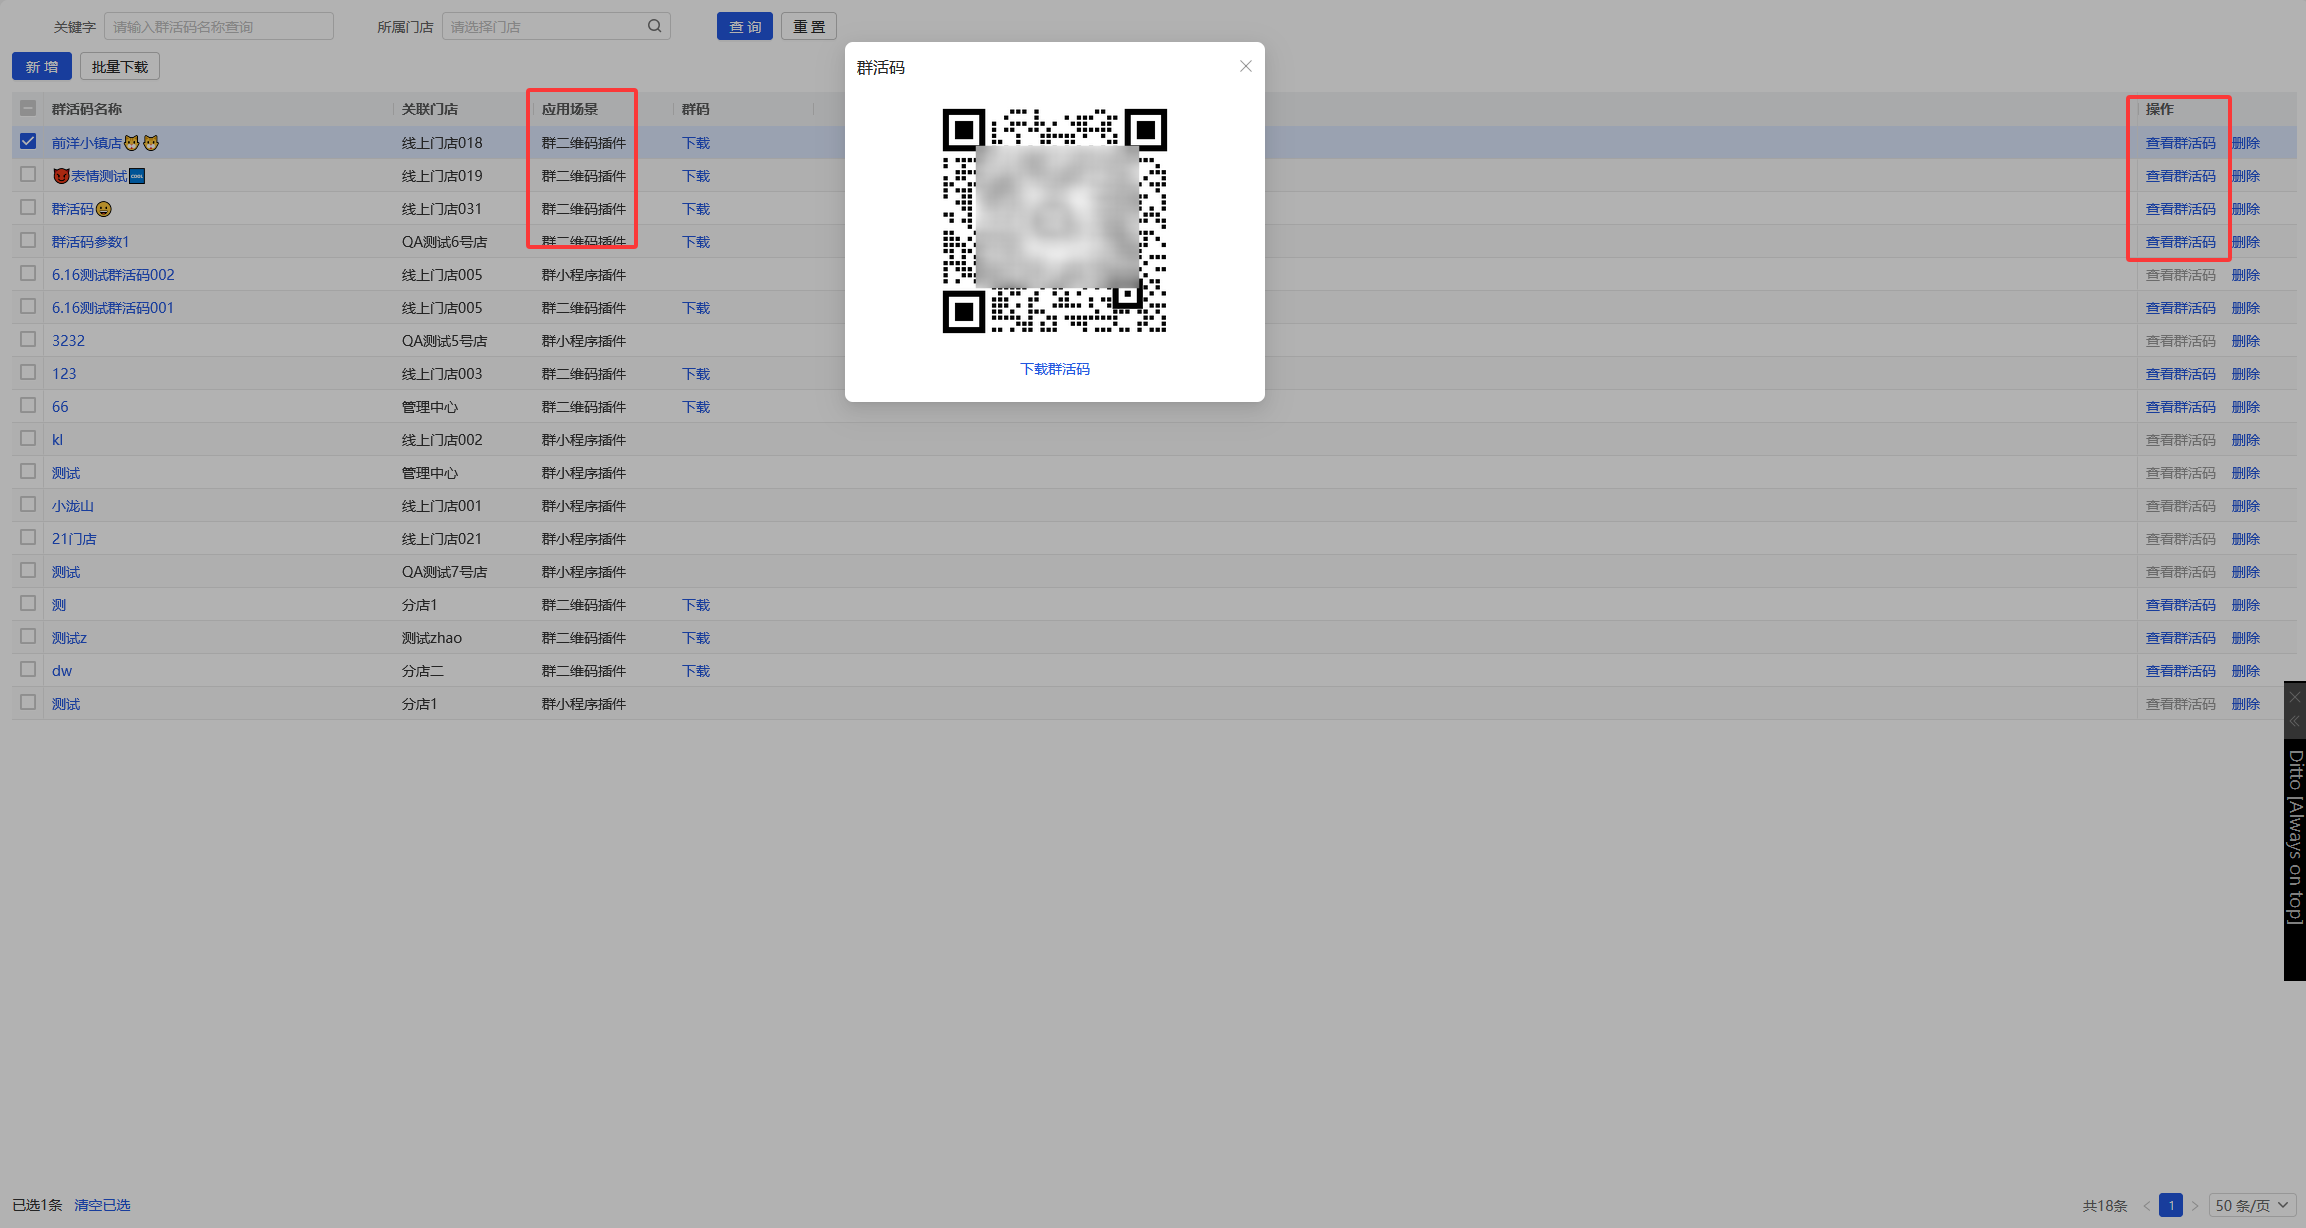This screenshot has height=1228, width=2306.
Task: Click 下载 in the 测试zhao row
Action: [696, 638]
